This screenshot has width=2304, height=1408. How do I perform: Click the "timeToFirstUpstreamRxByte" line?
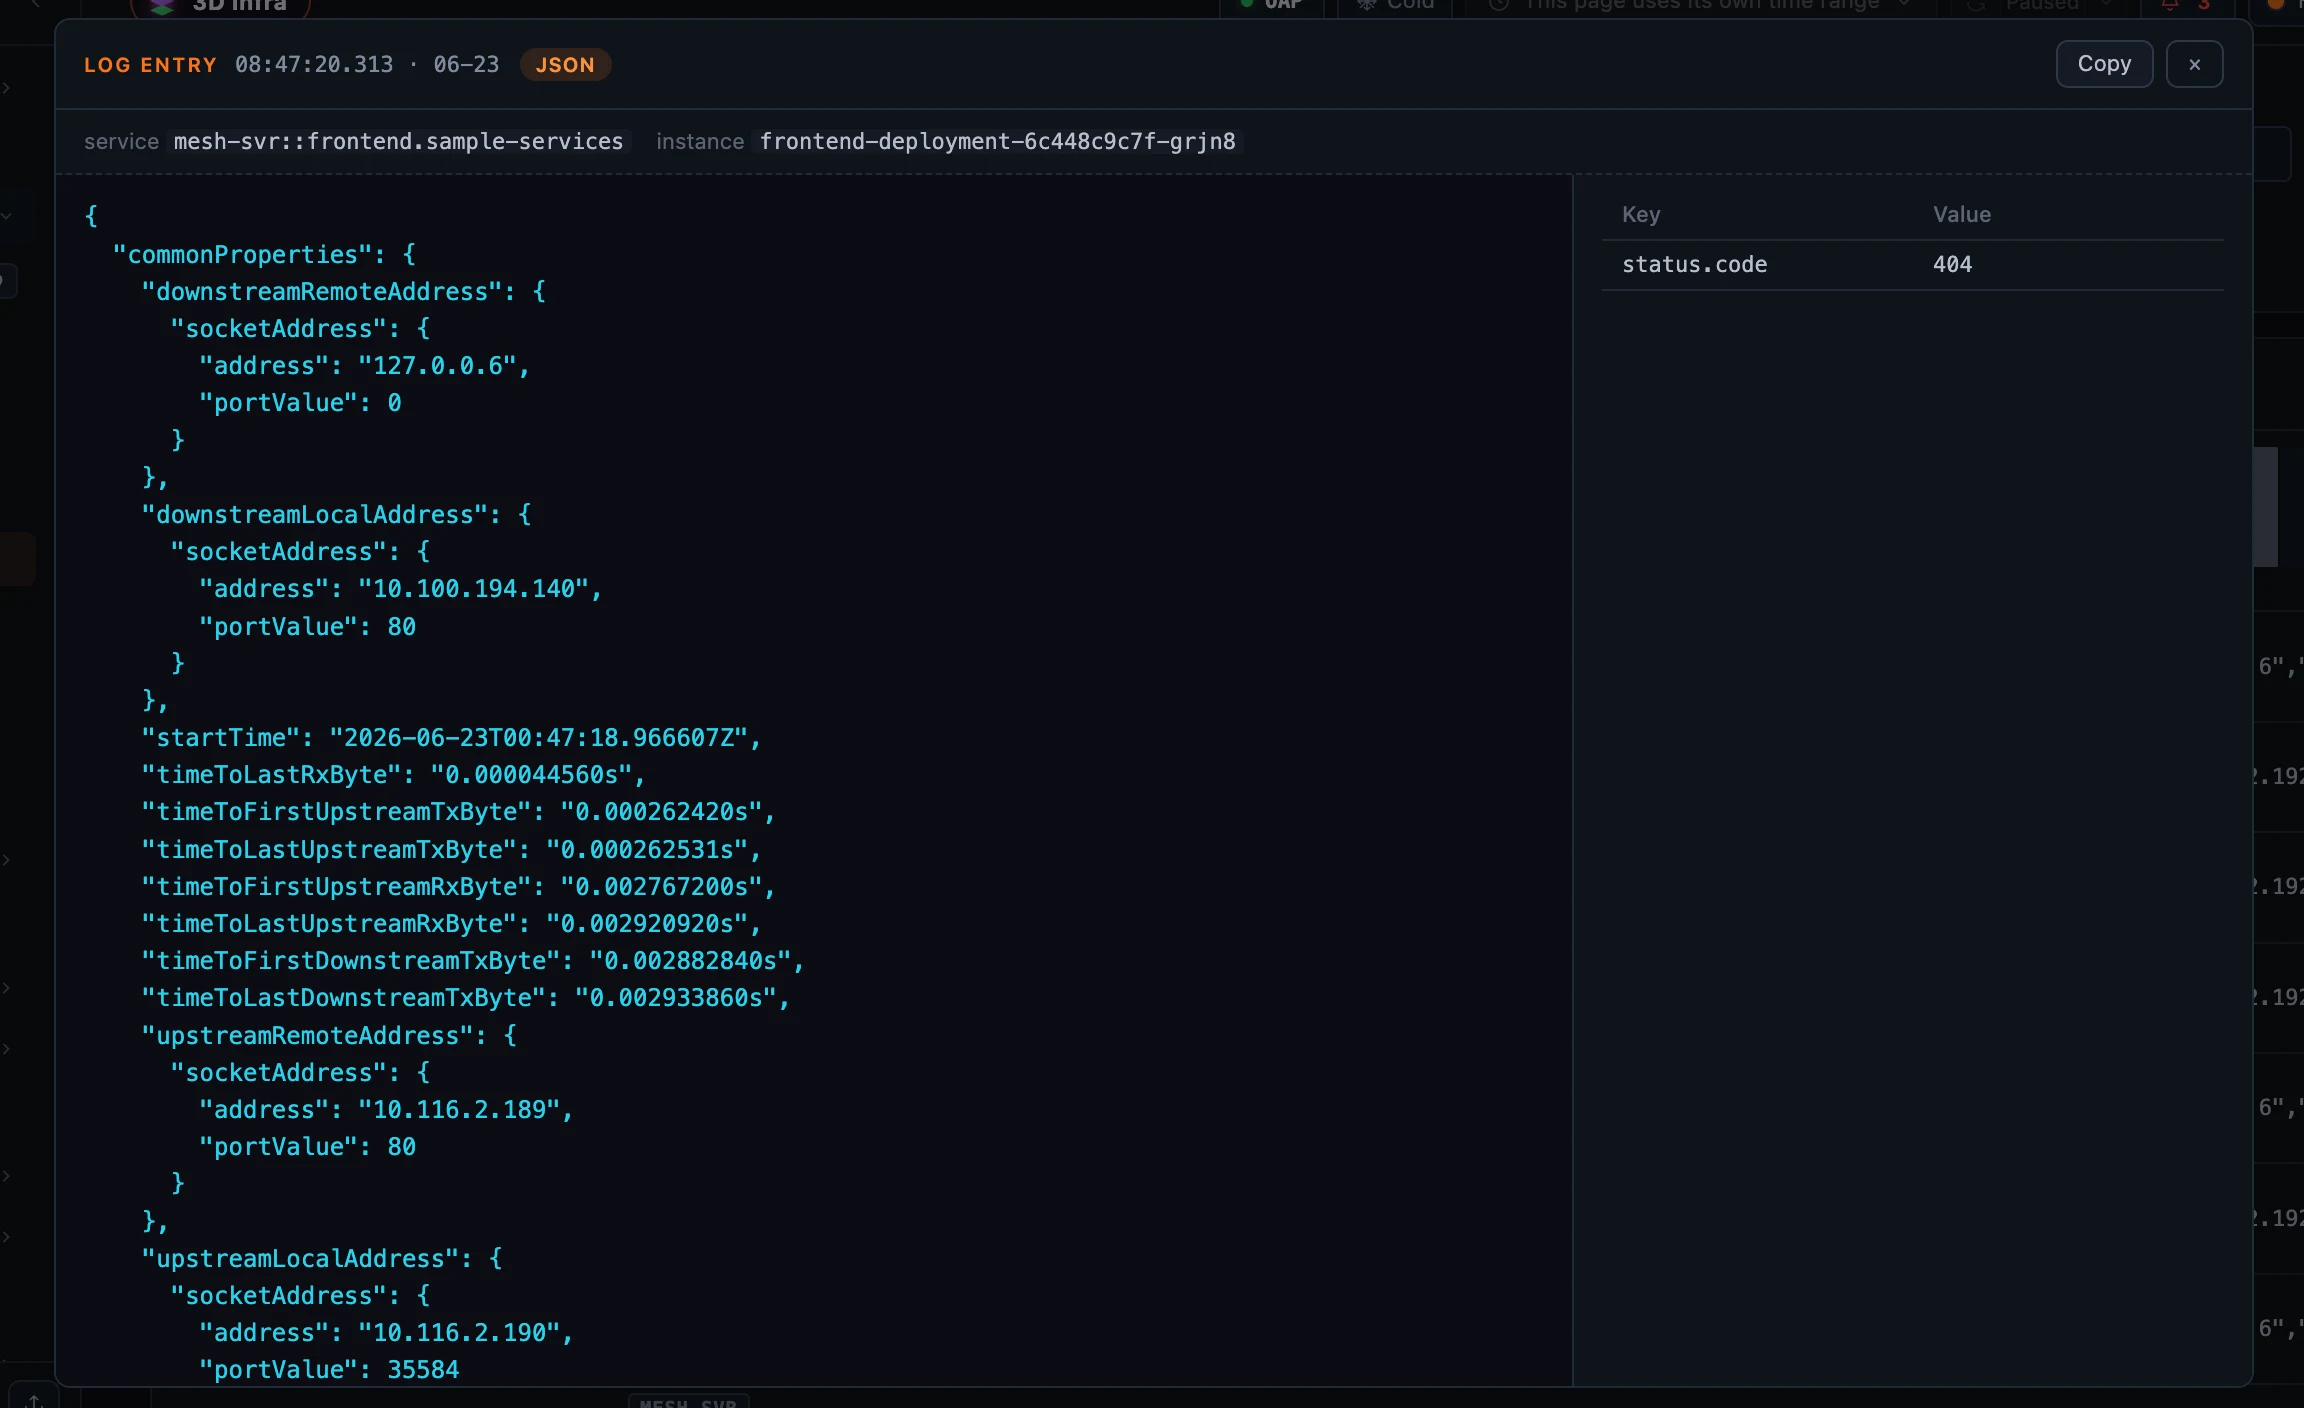(458, 886)
